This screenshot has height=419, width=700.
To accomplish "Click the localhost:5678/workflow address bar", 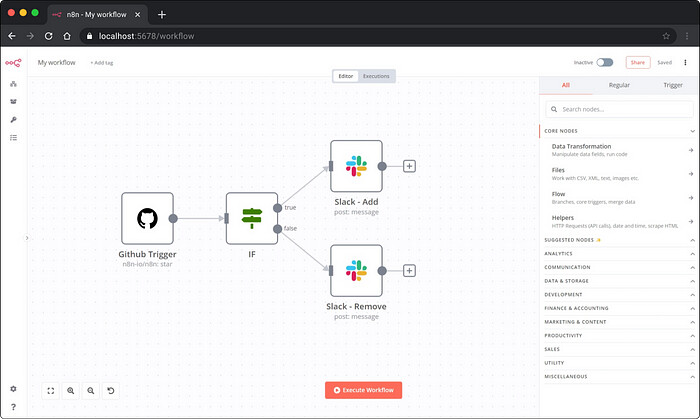I will (x=379, y=36).
